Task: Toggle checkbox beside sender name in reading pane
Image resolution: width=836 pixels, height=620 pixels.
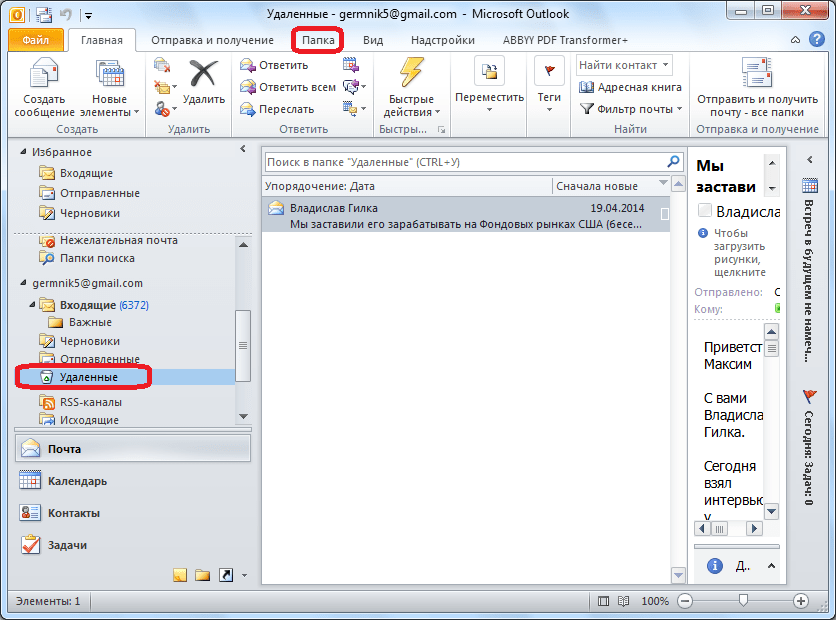Action: pos(705,210)
